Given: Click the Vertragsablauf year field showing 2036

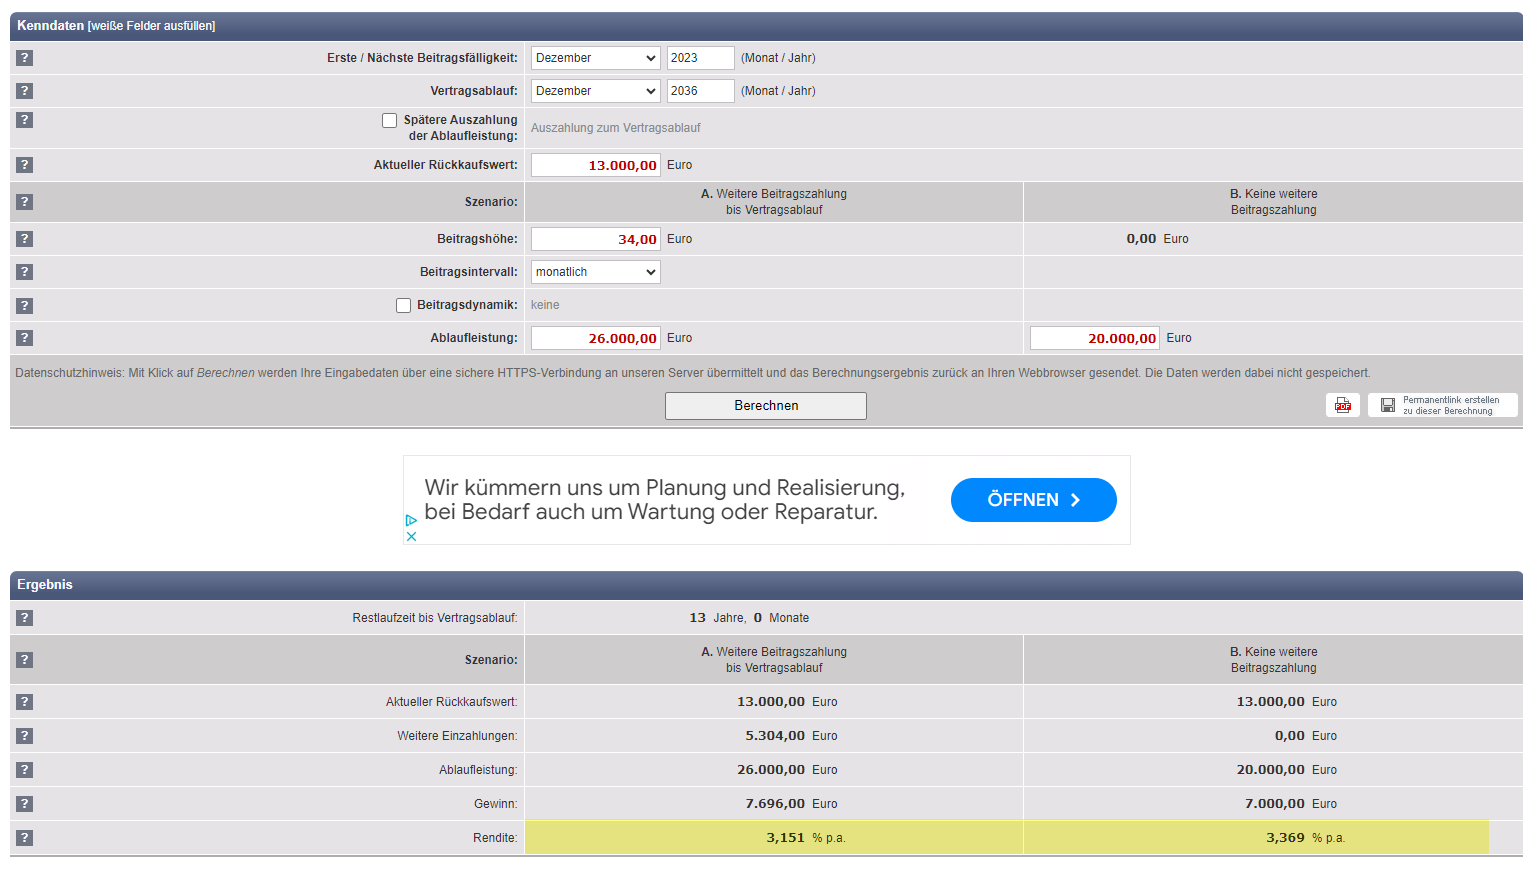Looking at the screenshot, I should pos(700,91).
